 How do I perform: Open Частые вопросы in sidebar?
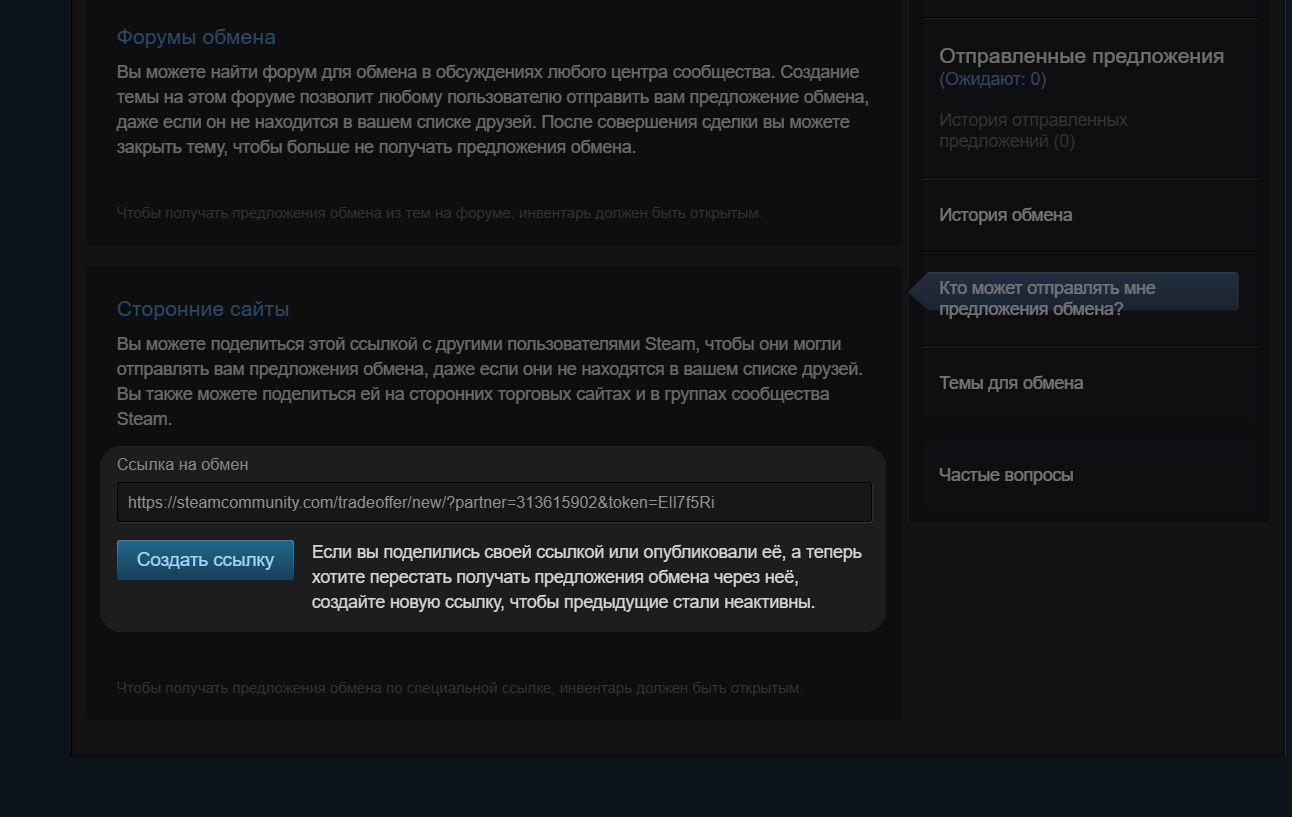pos(1006,475)
